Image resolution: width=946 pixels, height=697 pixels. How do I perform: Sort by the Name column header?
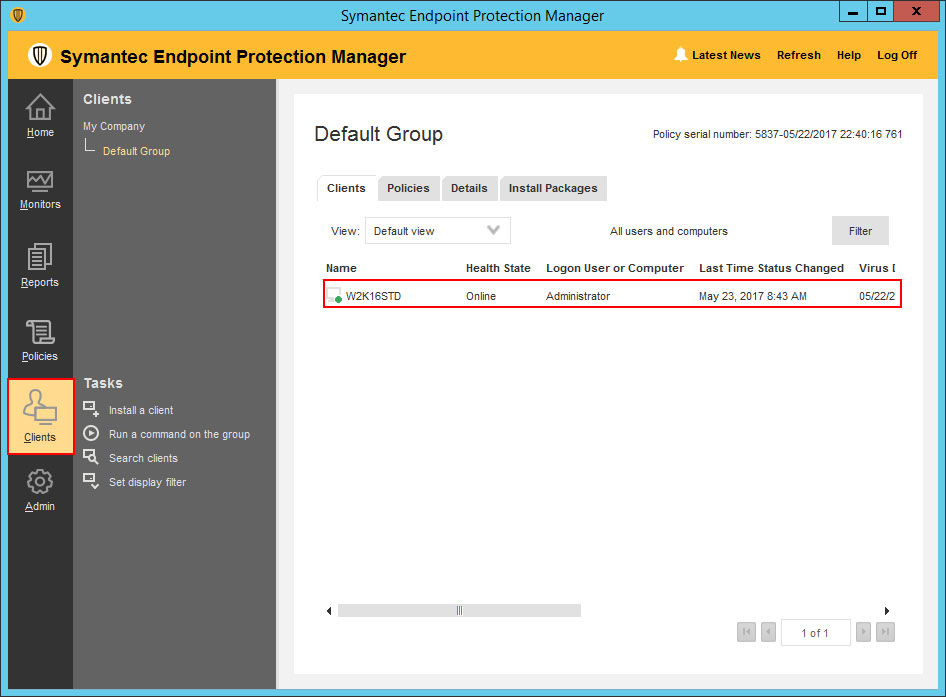pyautogui.click(x=341, y=268)
